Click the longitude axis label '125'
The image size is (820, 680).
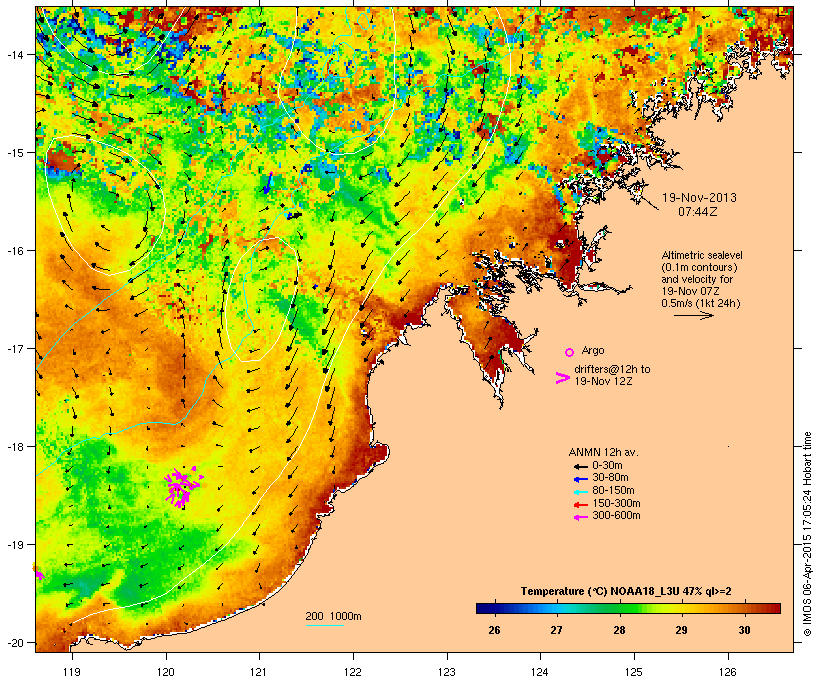[634, 672]
